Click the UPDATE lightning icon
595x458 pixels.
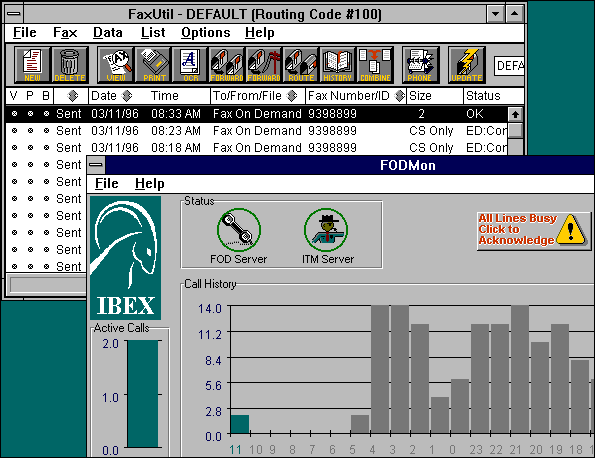point(467,65)
